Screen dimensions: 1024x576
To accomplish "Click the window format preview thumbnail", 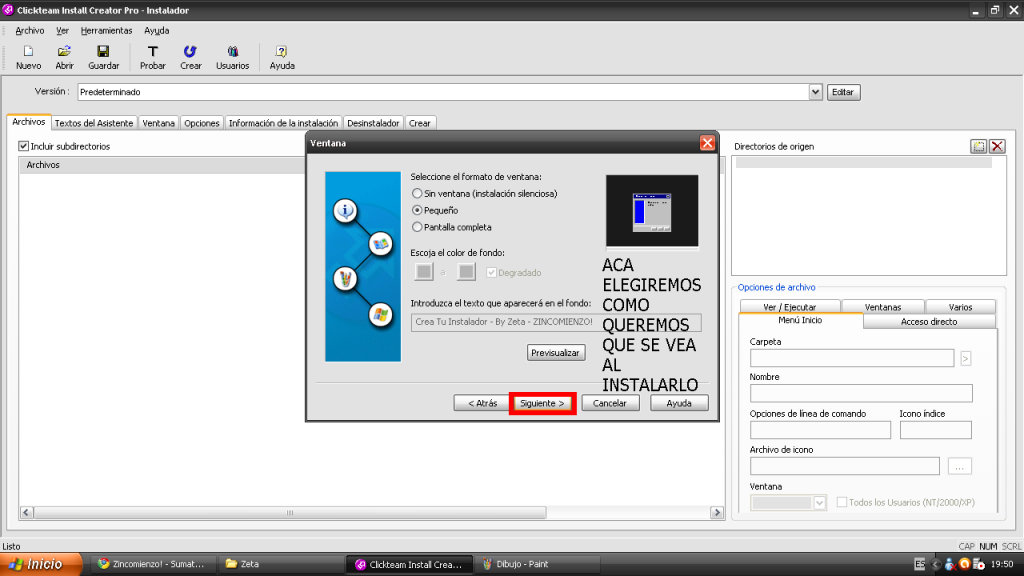I will click(652, 210).
